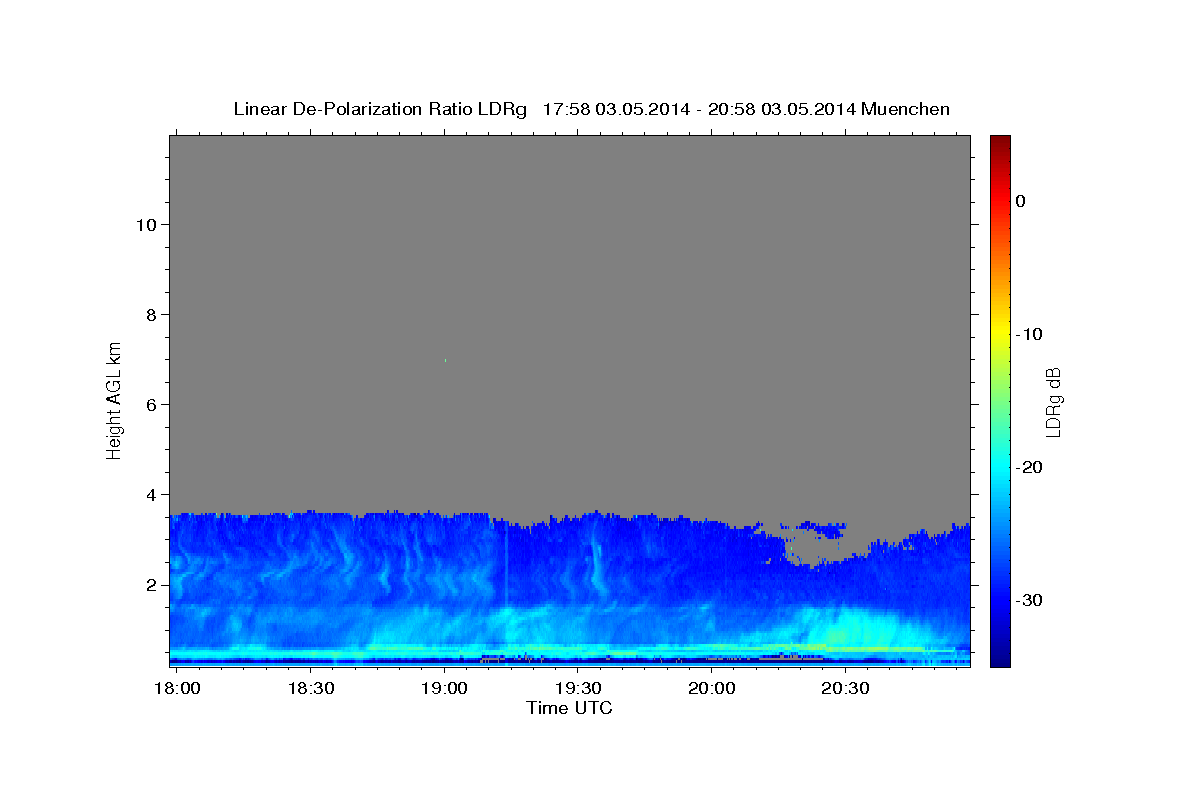The width and height of the screenshot is (1200, 800).
Task: Click the colorbar value -20
Action: pos(1030,467)
